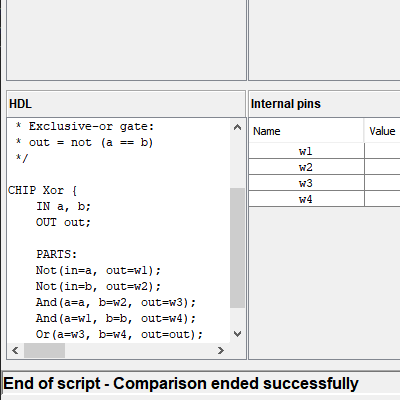Image resolution: width=400 pixels, height=400 pixels.
Task: Click the HDL horizontal scroll right arrow
Action: [221, 350]
